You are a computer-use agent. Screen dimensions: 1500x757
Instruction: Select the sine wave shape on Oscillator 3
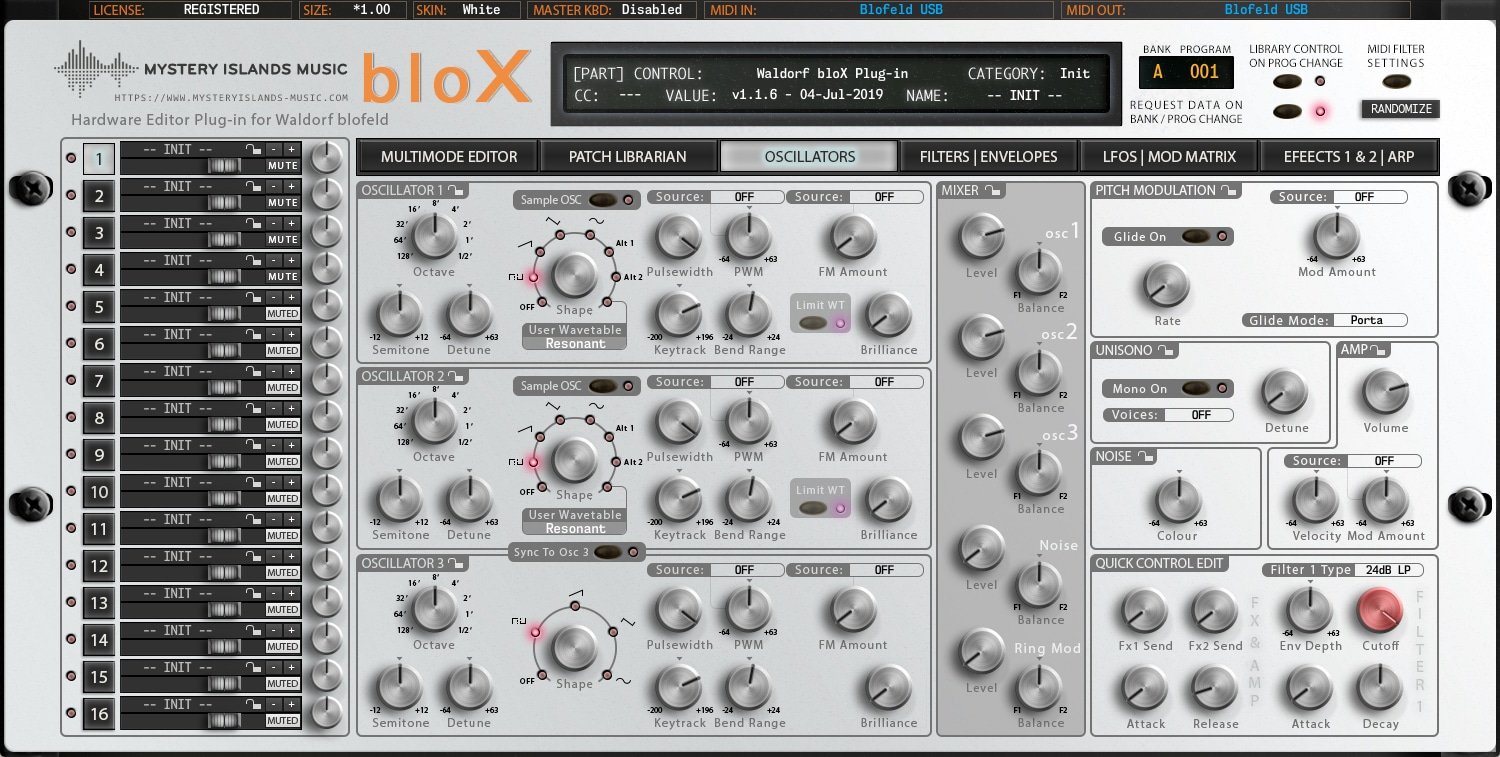[x=606, y=673]
